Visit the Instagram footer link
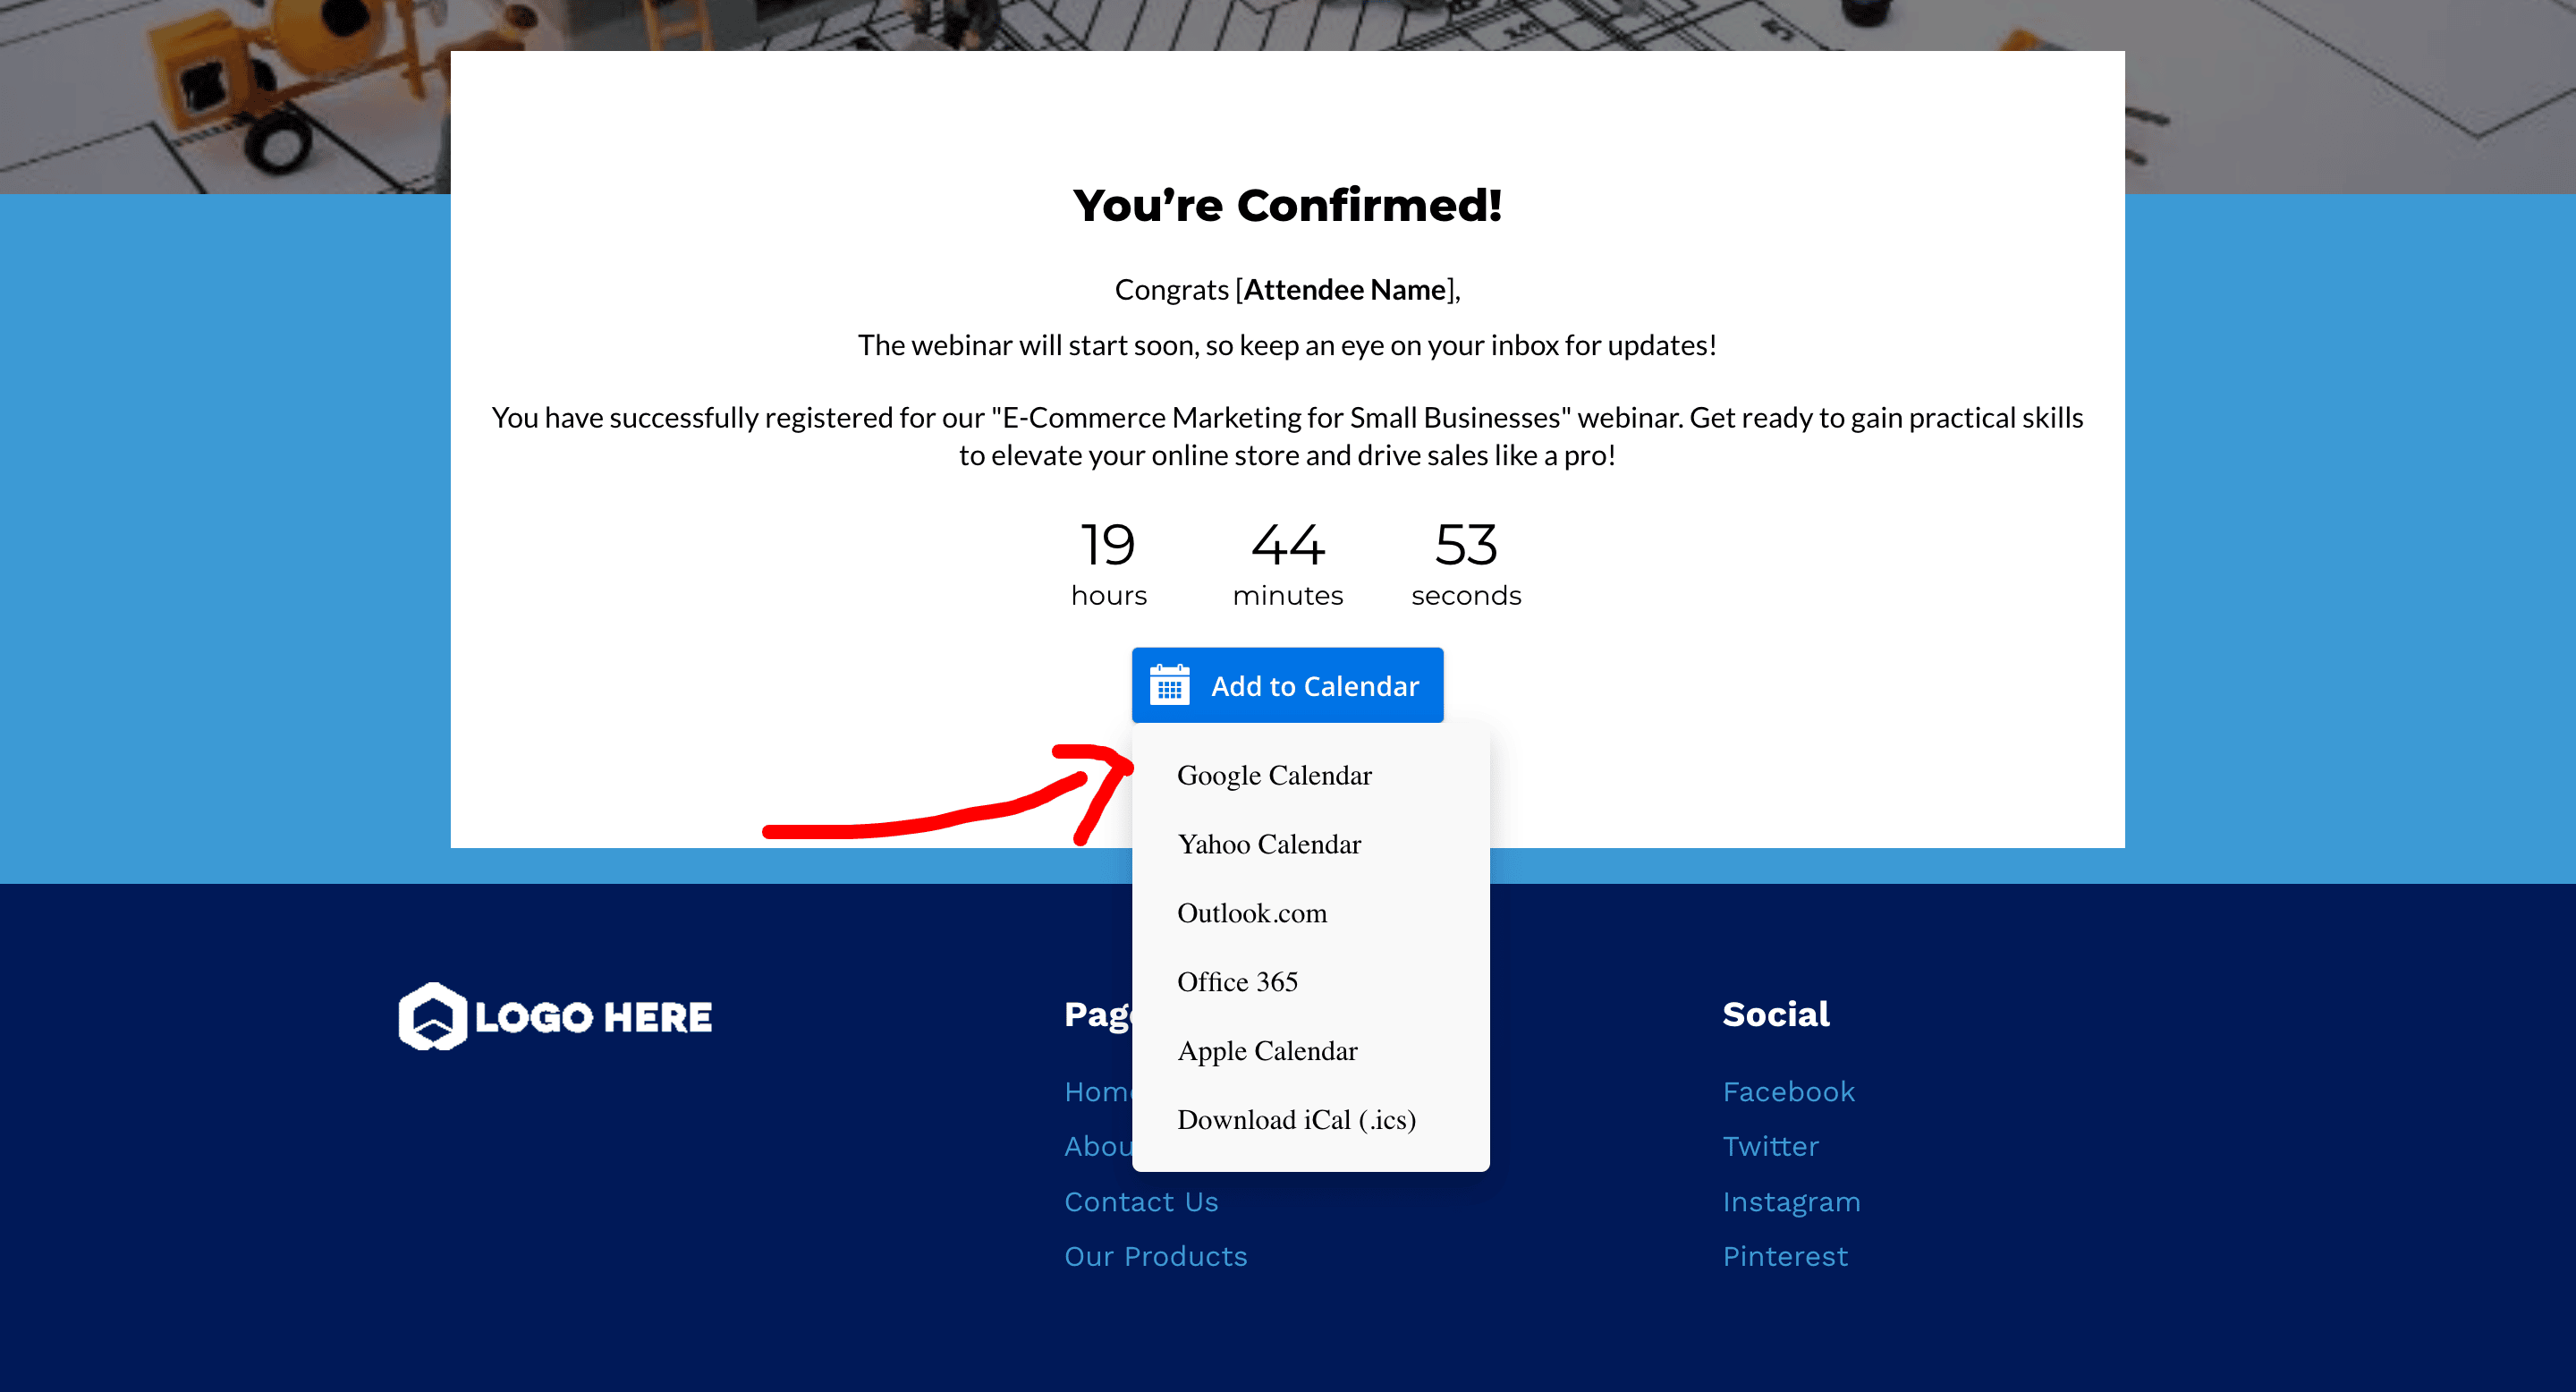 click(1791, 1202)
